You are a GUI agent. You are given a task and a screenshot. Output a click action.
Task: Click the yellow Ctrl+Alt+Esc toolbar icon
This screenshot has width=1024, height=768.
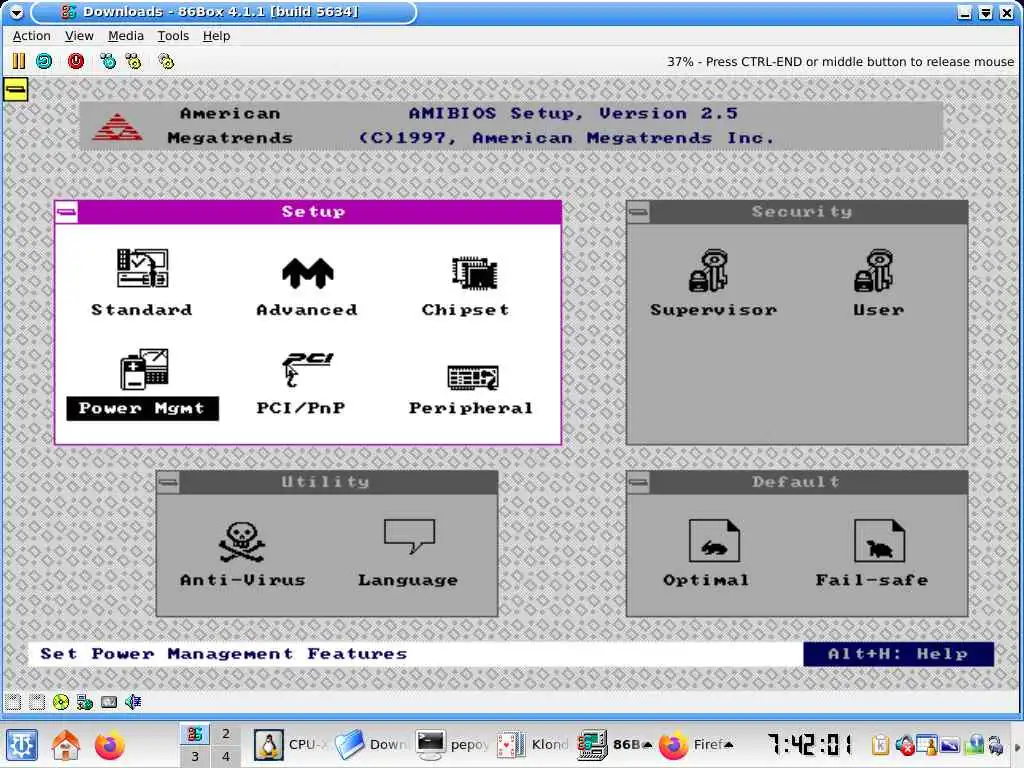[134, 61]
